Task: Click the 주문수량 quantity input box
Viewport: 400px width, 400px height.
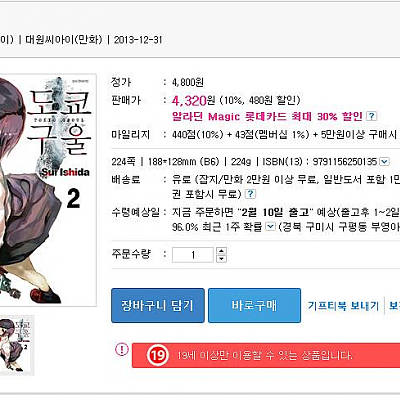Action: [193, 255]
